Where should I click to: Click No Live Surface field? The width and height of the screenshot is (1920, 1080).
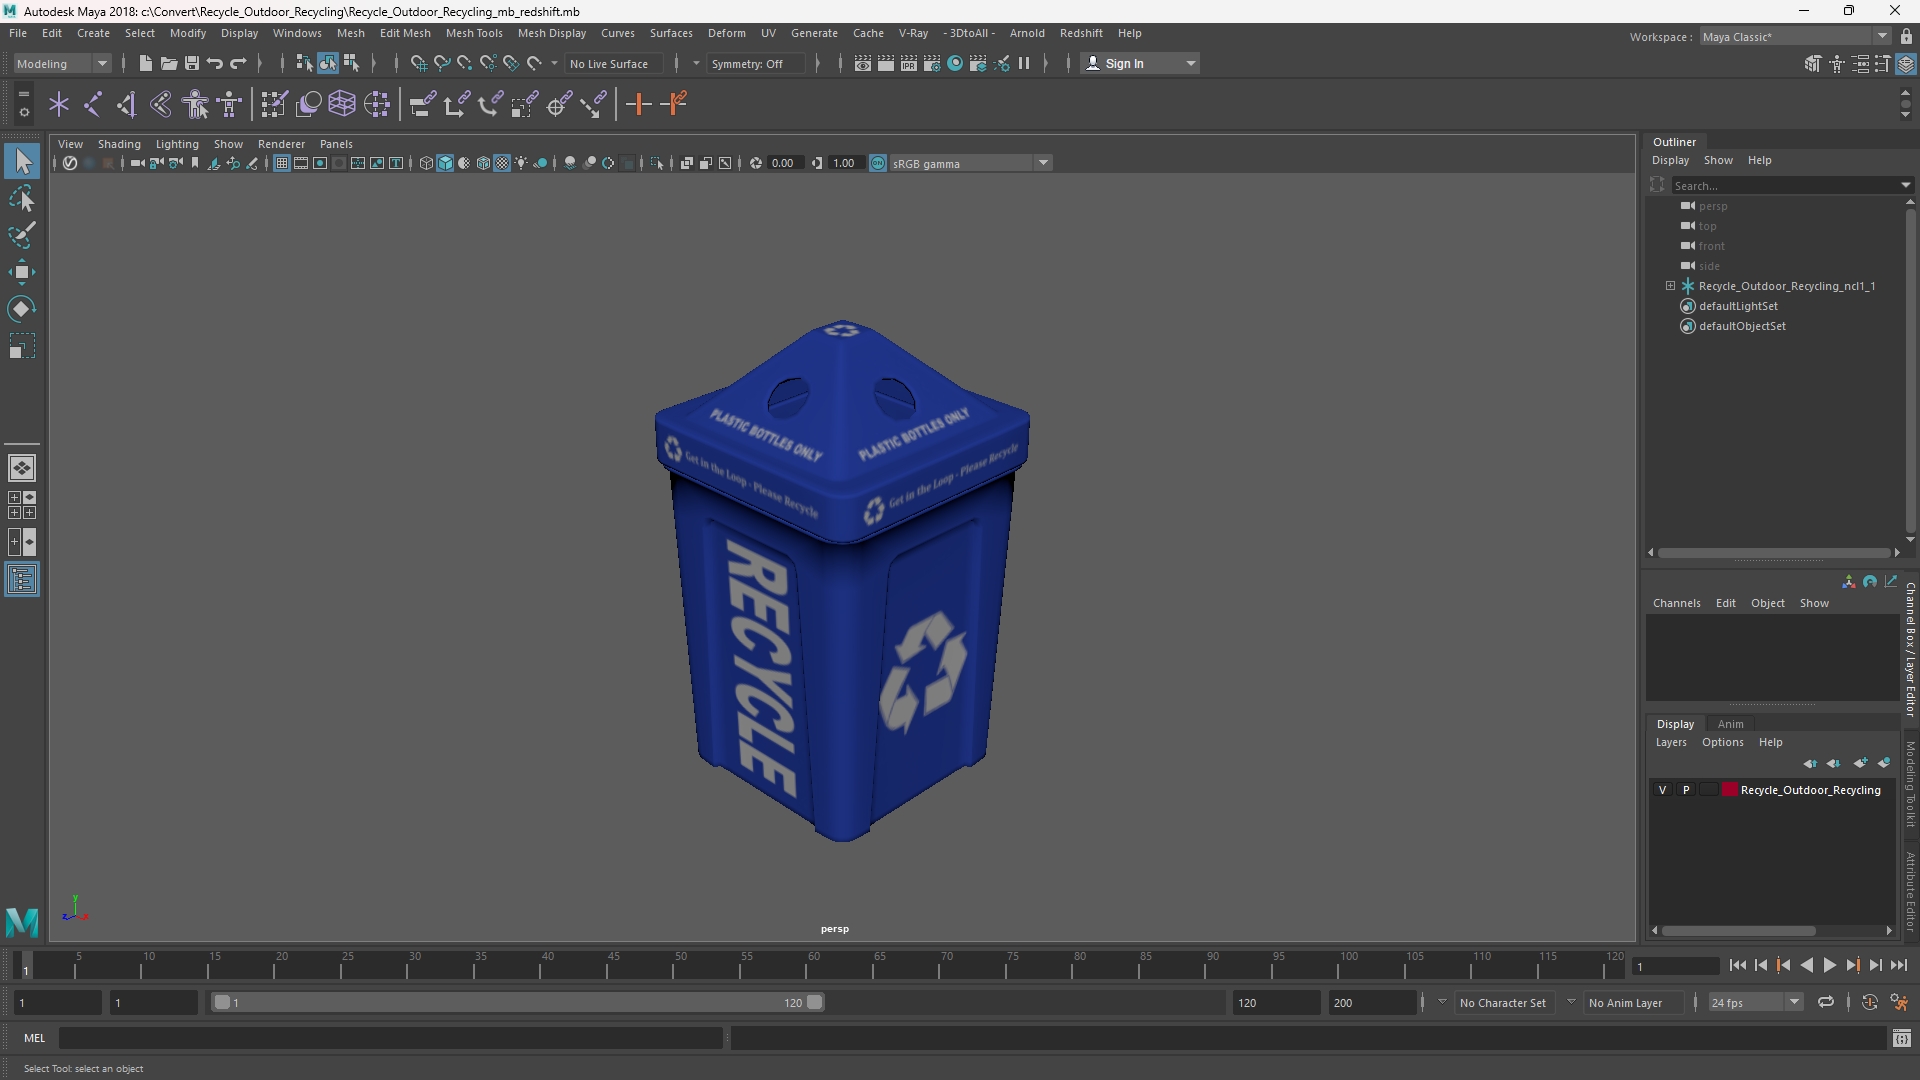pyautogui.click(x=612, y=63)
